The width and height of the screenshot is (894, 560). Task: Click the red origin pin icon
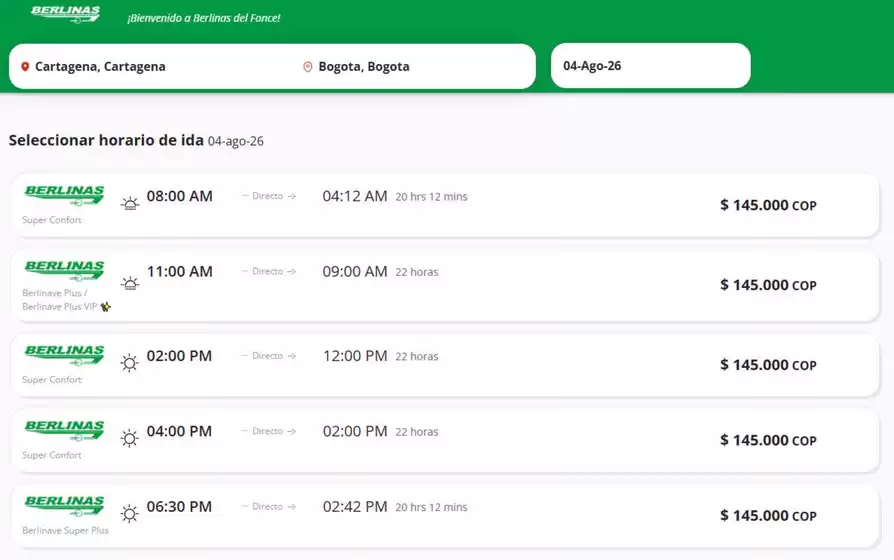pos(25,66)
